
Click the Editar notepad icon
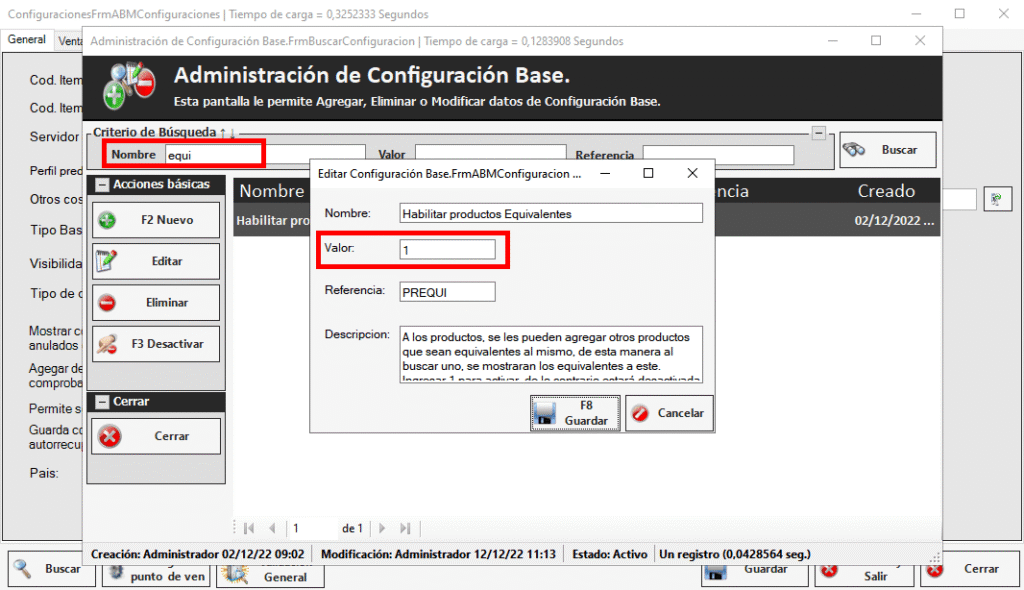click(x=108, y=261)
